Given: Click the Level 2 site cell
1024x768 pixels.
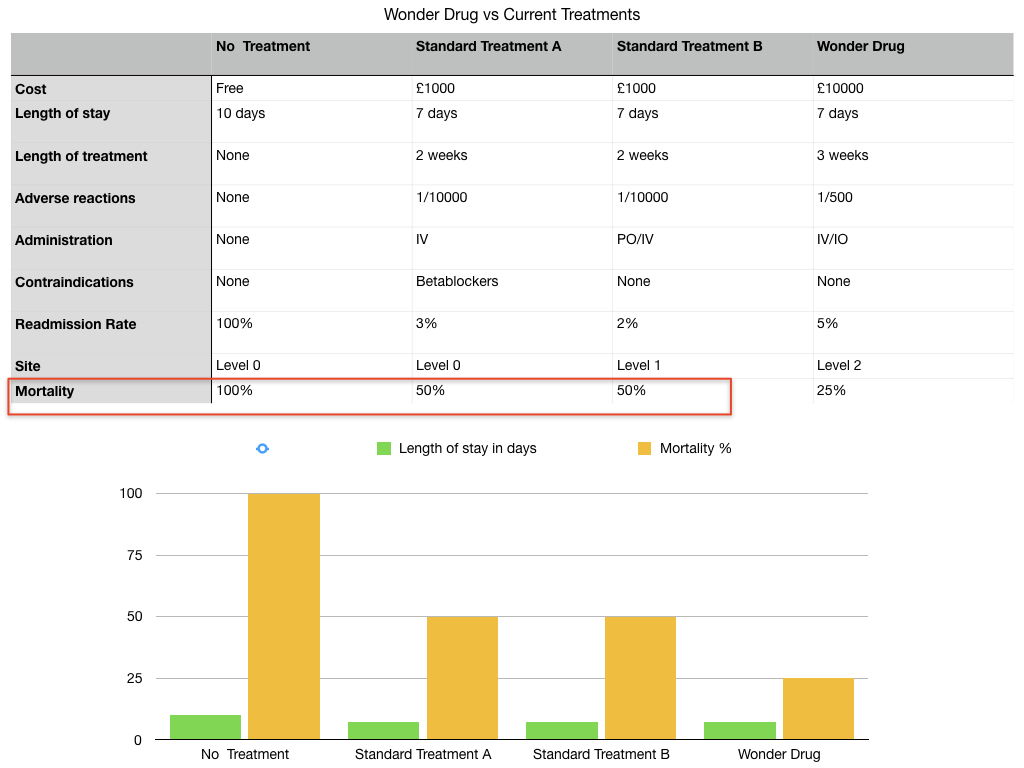Looking at the screenshot, I should point(913,366).
